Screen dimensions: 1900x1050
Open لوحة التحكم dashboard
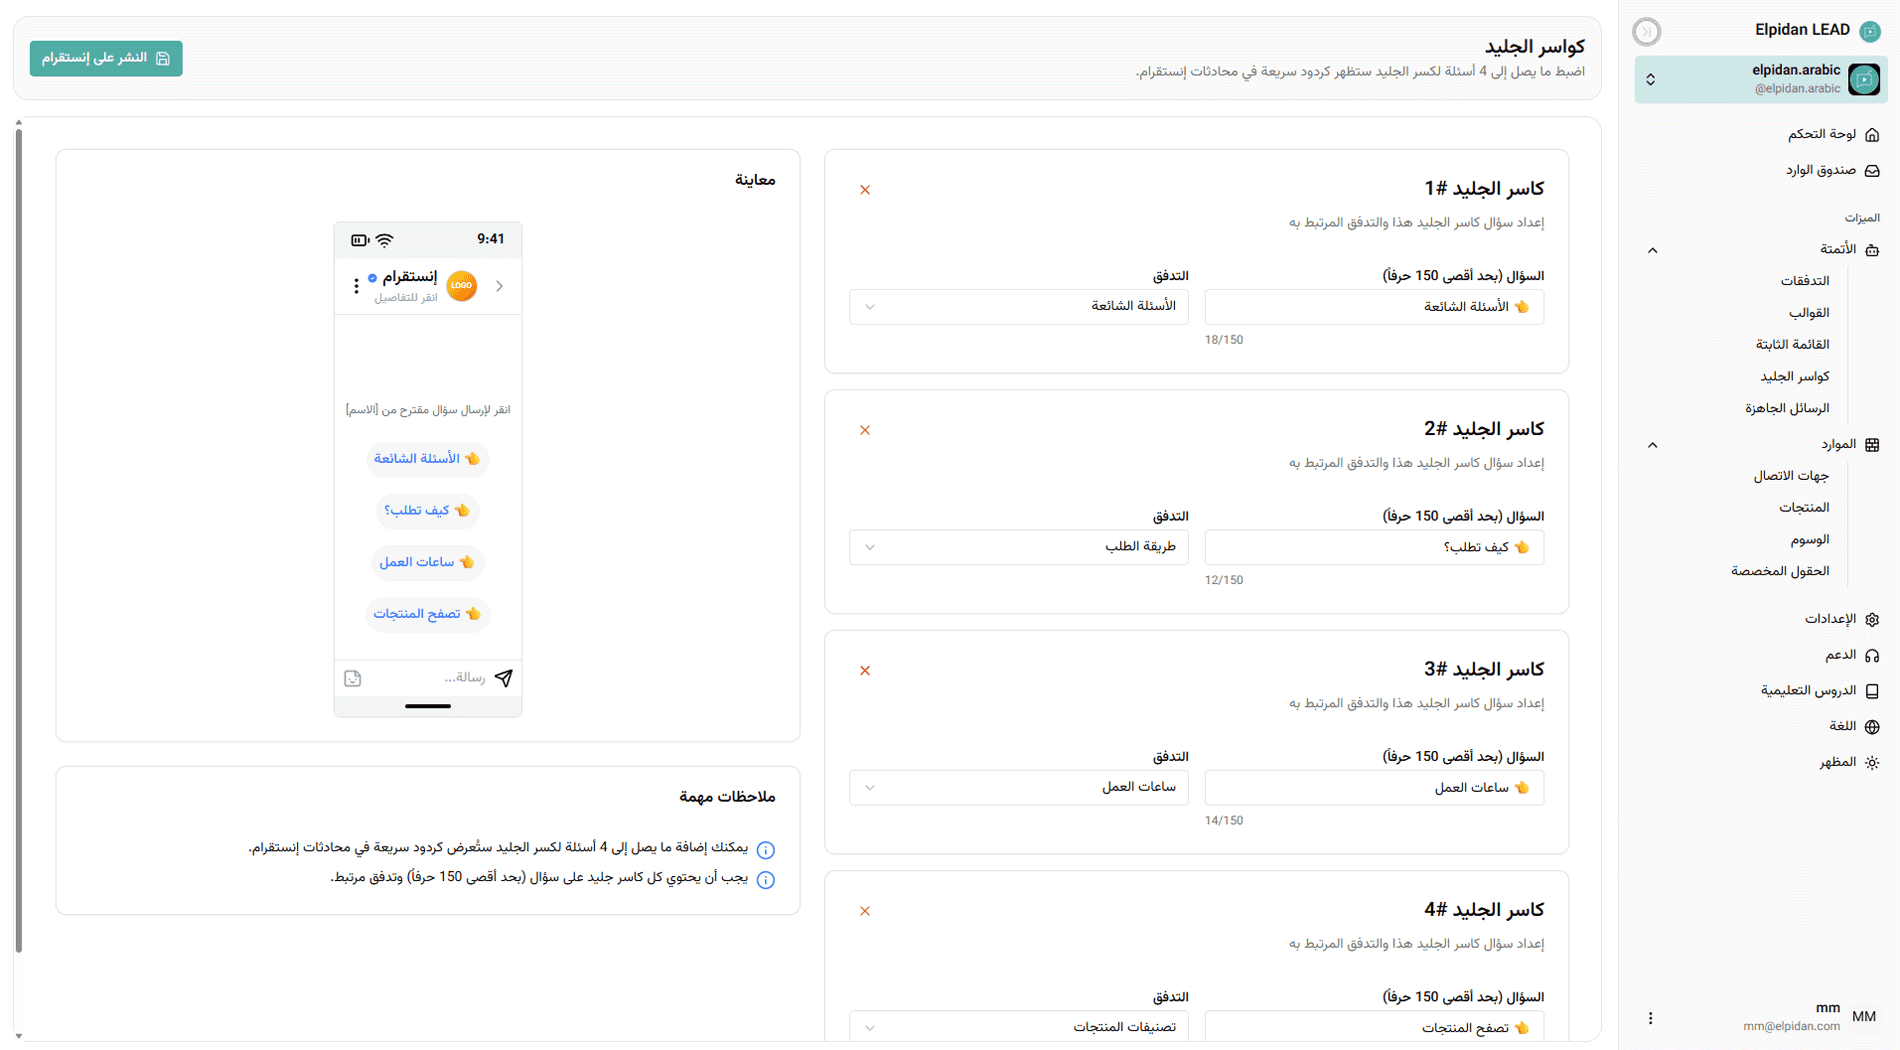coord(1822,134)
